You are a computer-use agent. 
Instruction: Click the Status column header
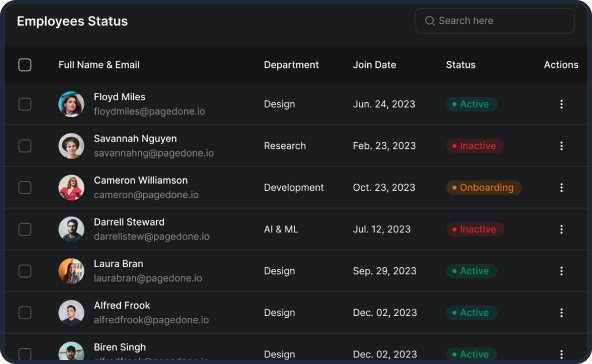(461, 65)
